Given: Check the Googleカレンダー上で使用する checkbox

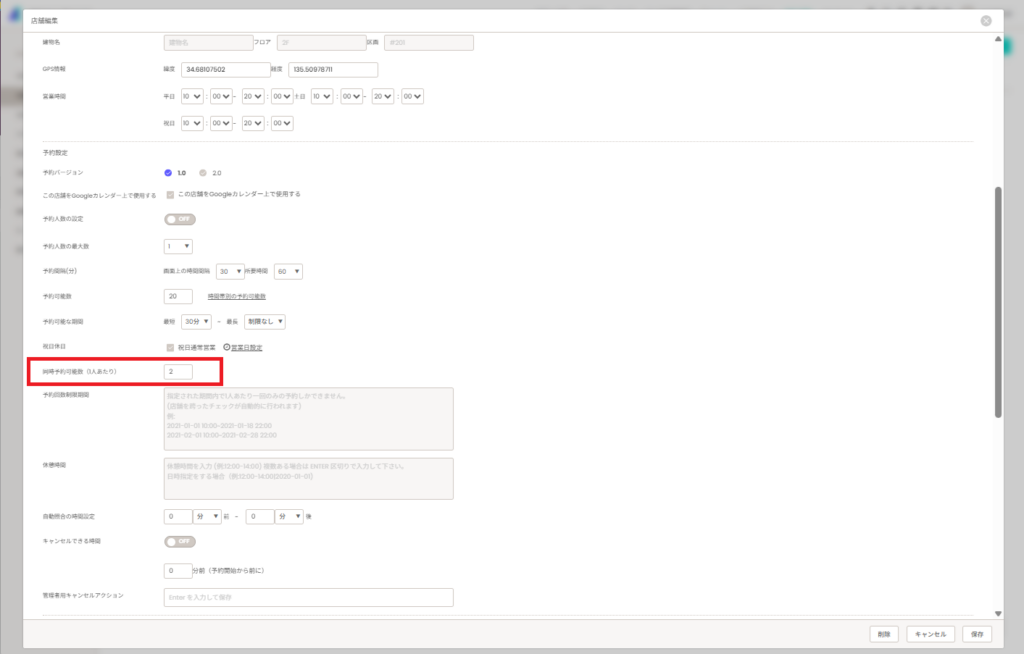Looking at the screenshot, I should (x=170, y=194).
